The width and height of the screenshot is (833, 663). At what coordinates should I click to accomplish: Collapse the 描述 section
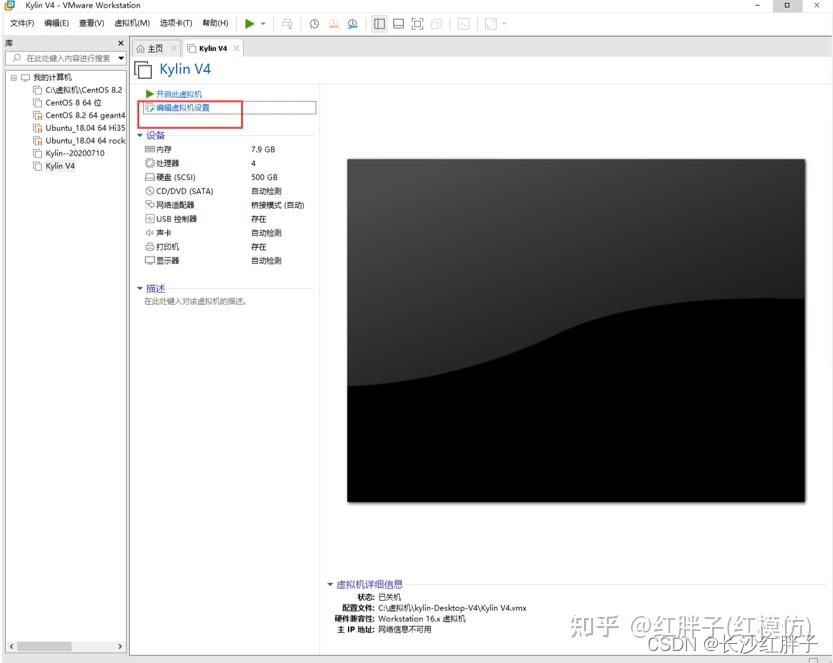coord(140,288)
